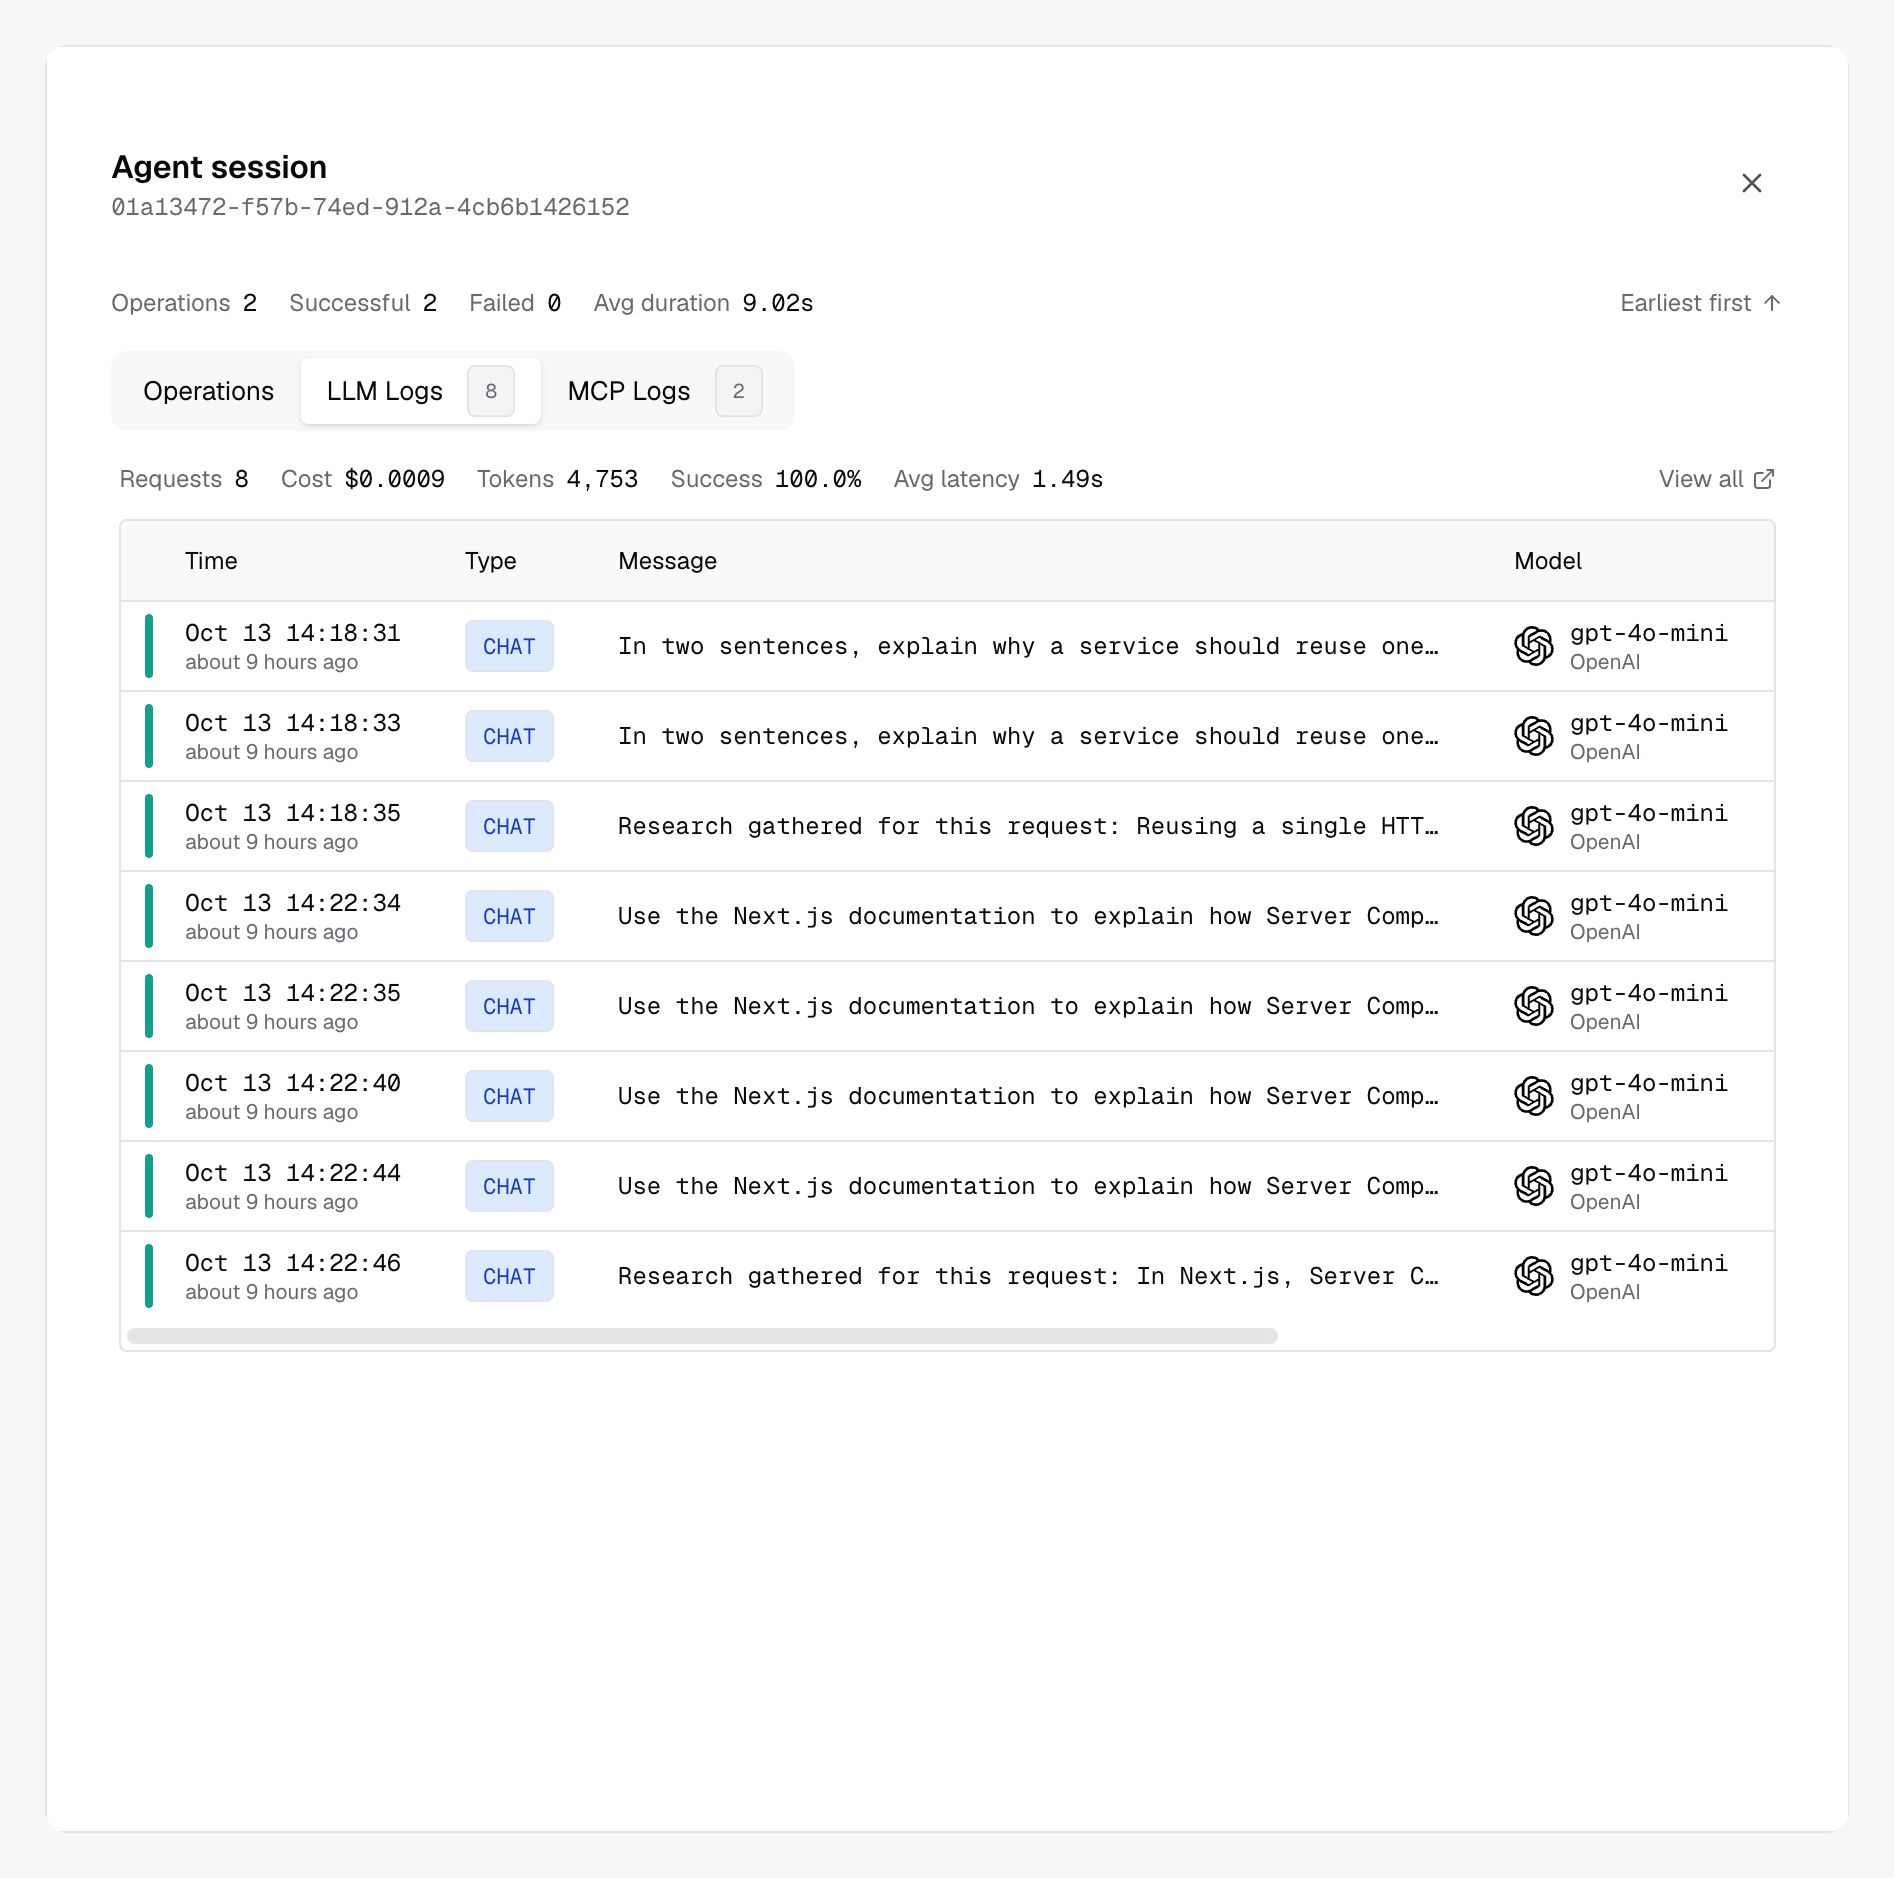Switch to the Operations tab
This screenshot has height=1878, width=1894.
coord(208,391)
